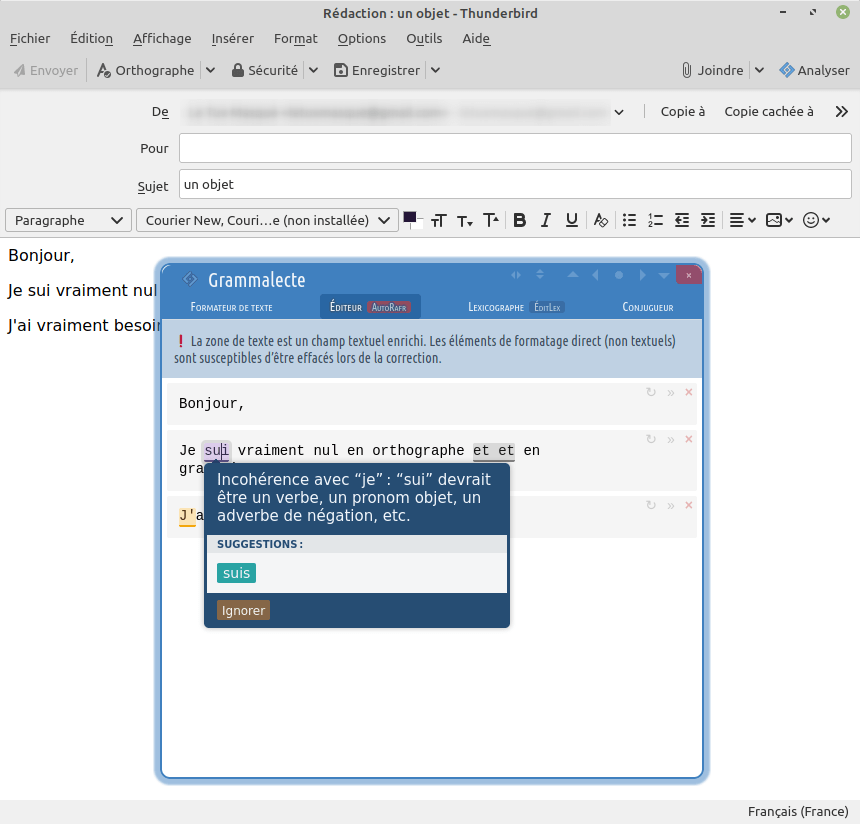This screenshot has width=860, height=824.
Task: Click the Sujet subject field
Action: tap(515, 184)
